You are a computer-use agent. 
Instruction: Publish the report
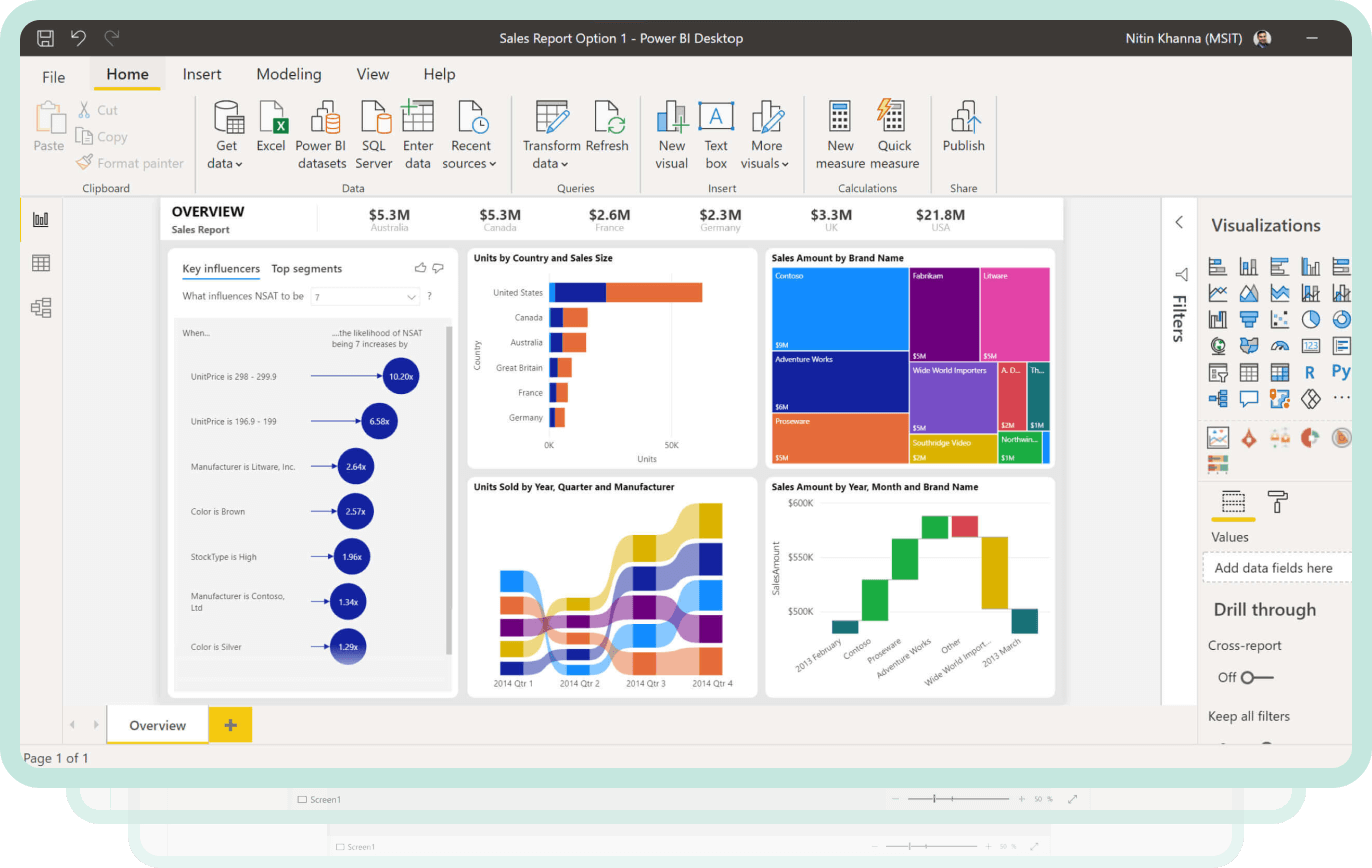(x=963, y=126)
